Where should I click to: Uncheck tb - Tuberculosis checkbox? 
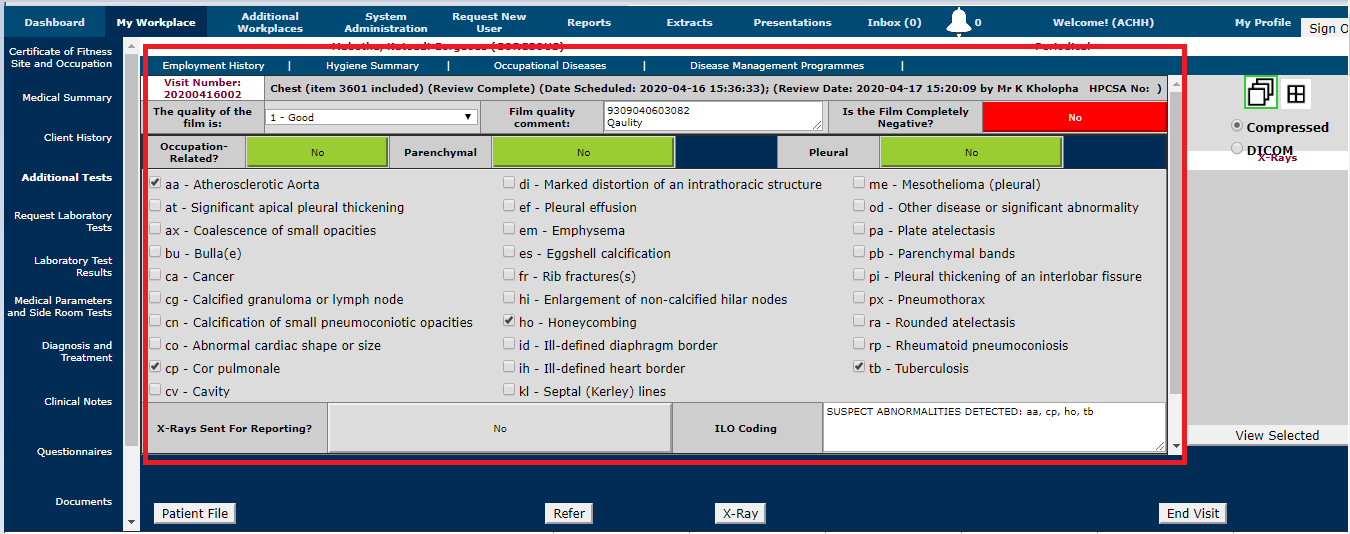(x=859, y=368)
